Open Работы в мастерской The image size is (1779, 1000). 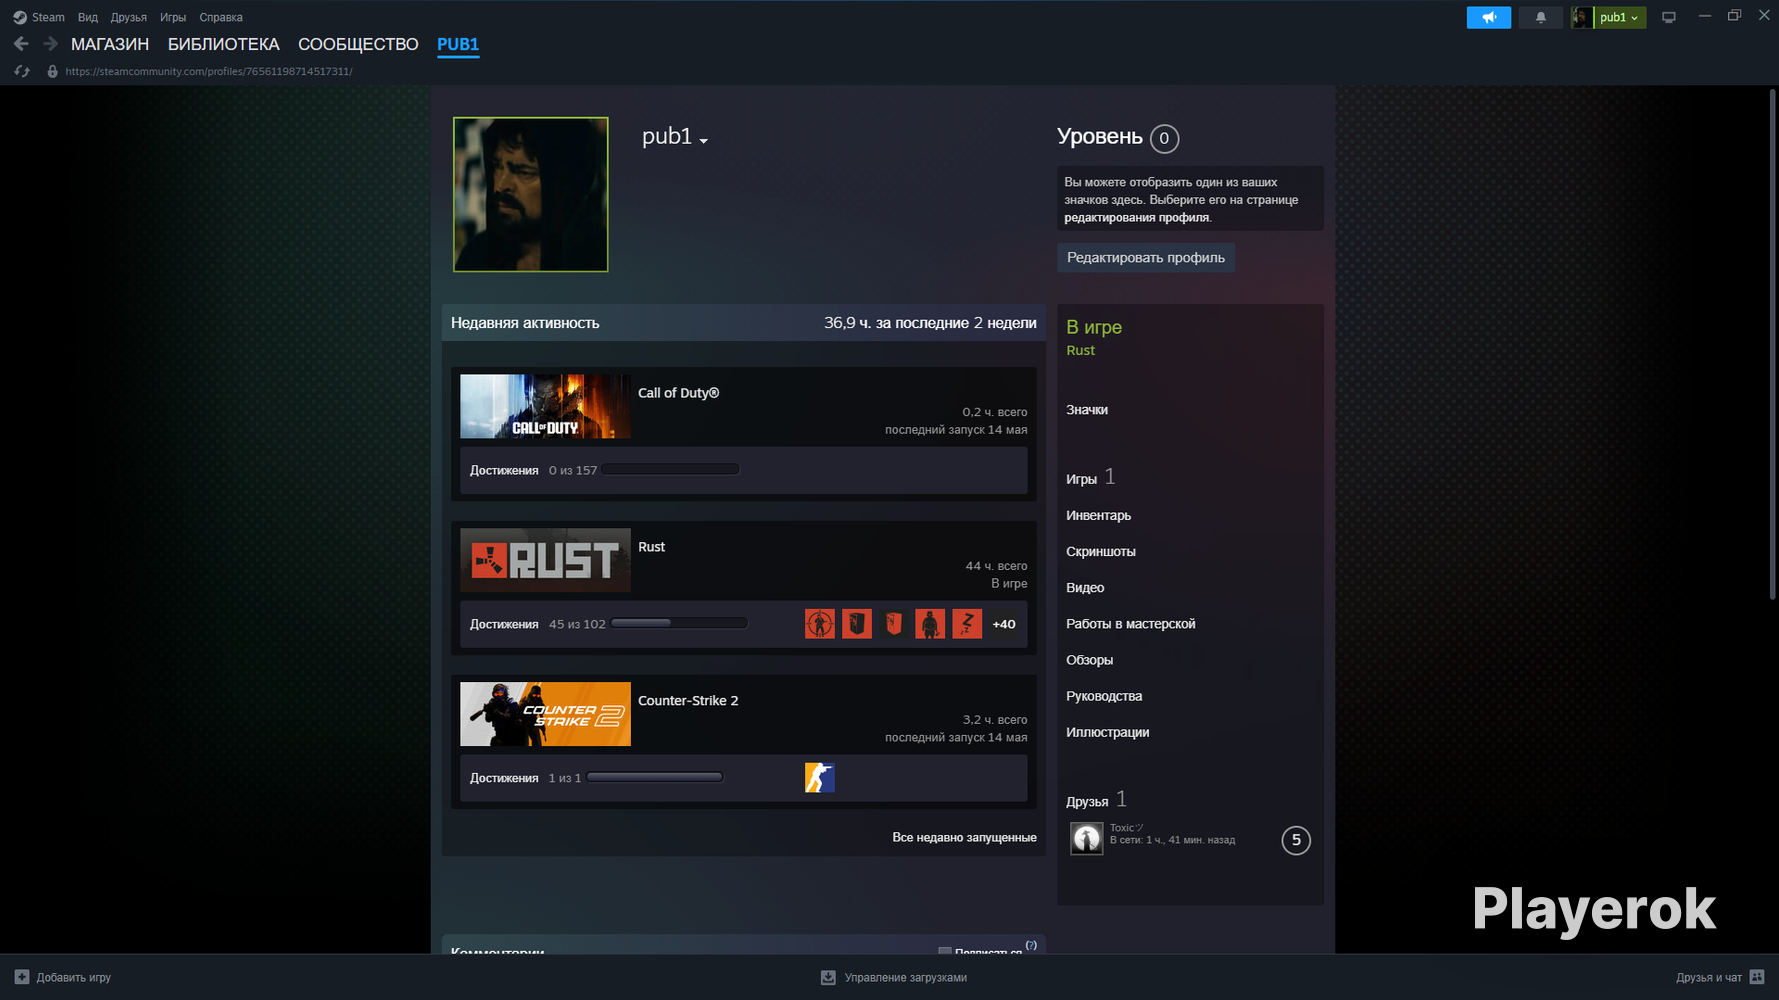pyautogui.click(x=1131, y=623)
